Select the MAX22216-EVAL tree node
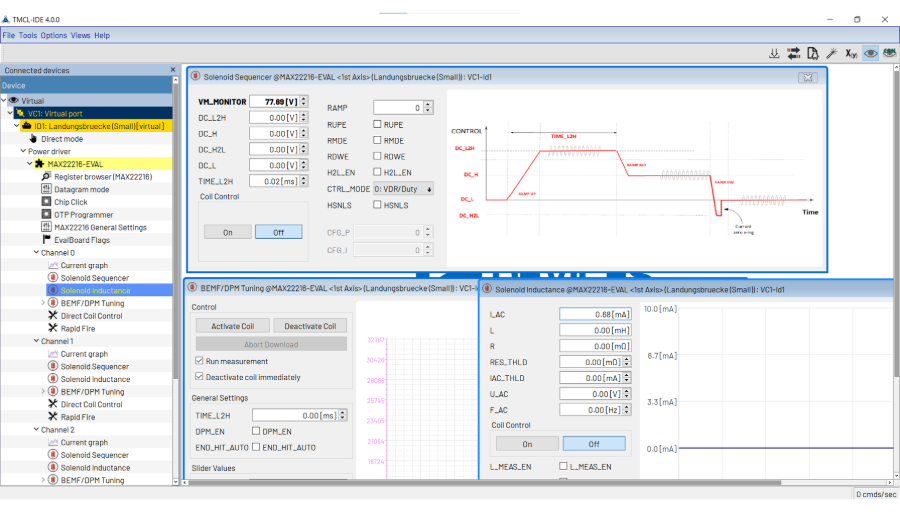Screen dimensions: 900x512 (75, 164)
